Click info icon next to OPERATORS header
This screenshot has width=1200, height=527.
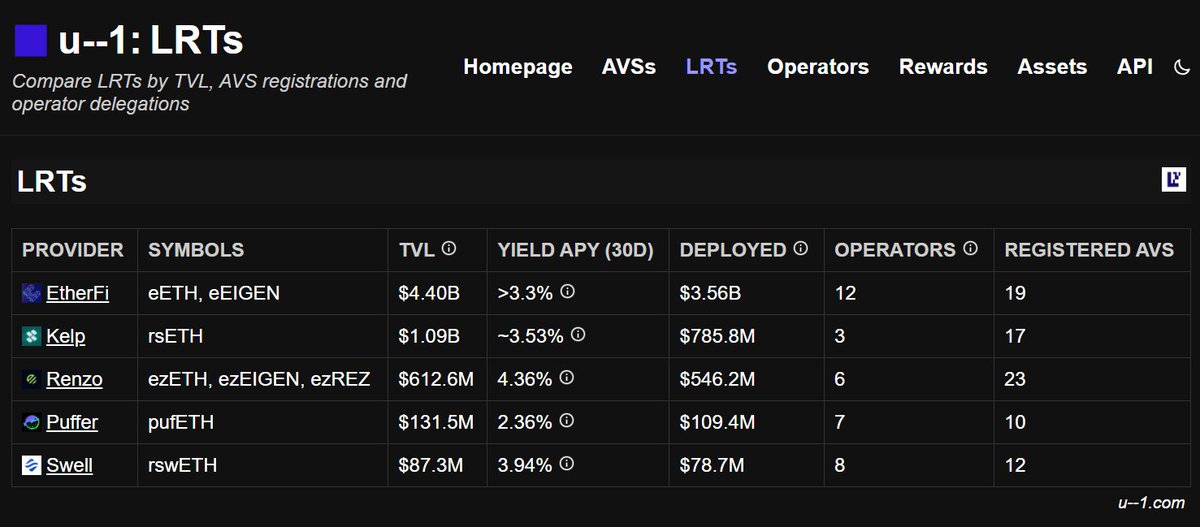[x=969, y=248]
